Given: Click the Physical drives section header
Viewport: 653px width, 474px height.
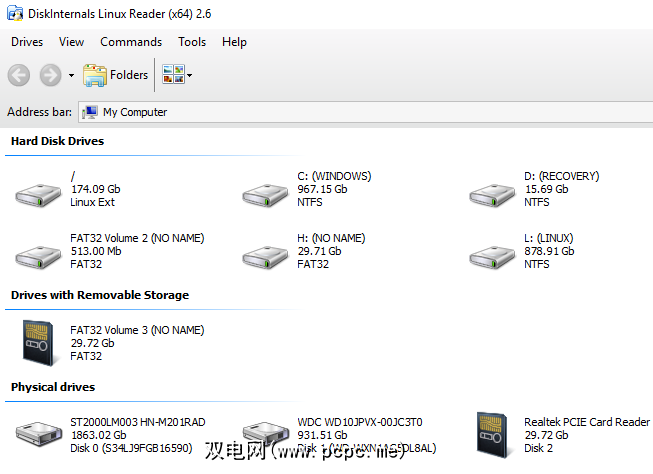Looking at the screenshot, I should click(53, 387).
